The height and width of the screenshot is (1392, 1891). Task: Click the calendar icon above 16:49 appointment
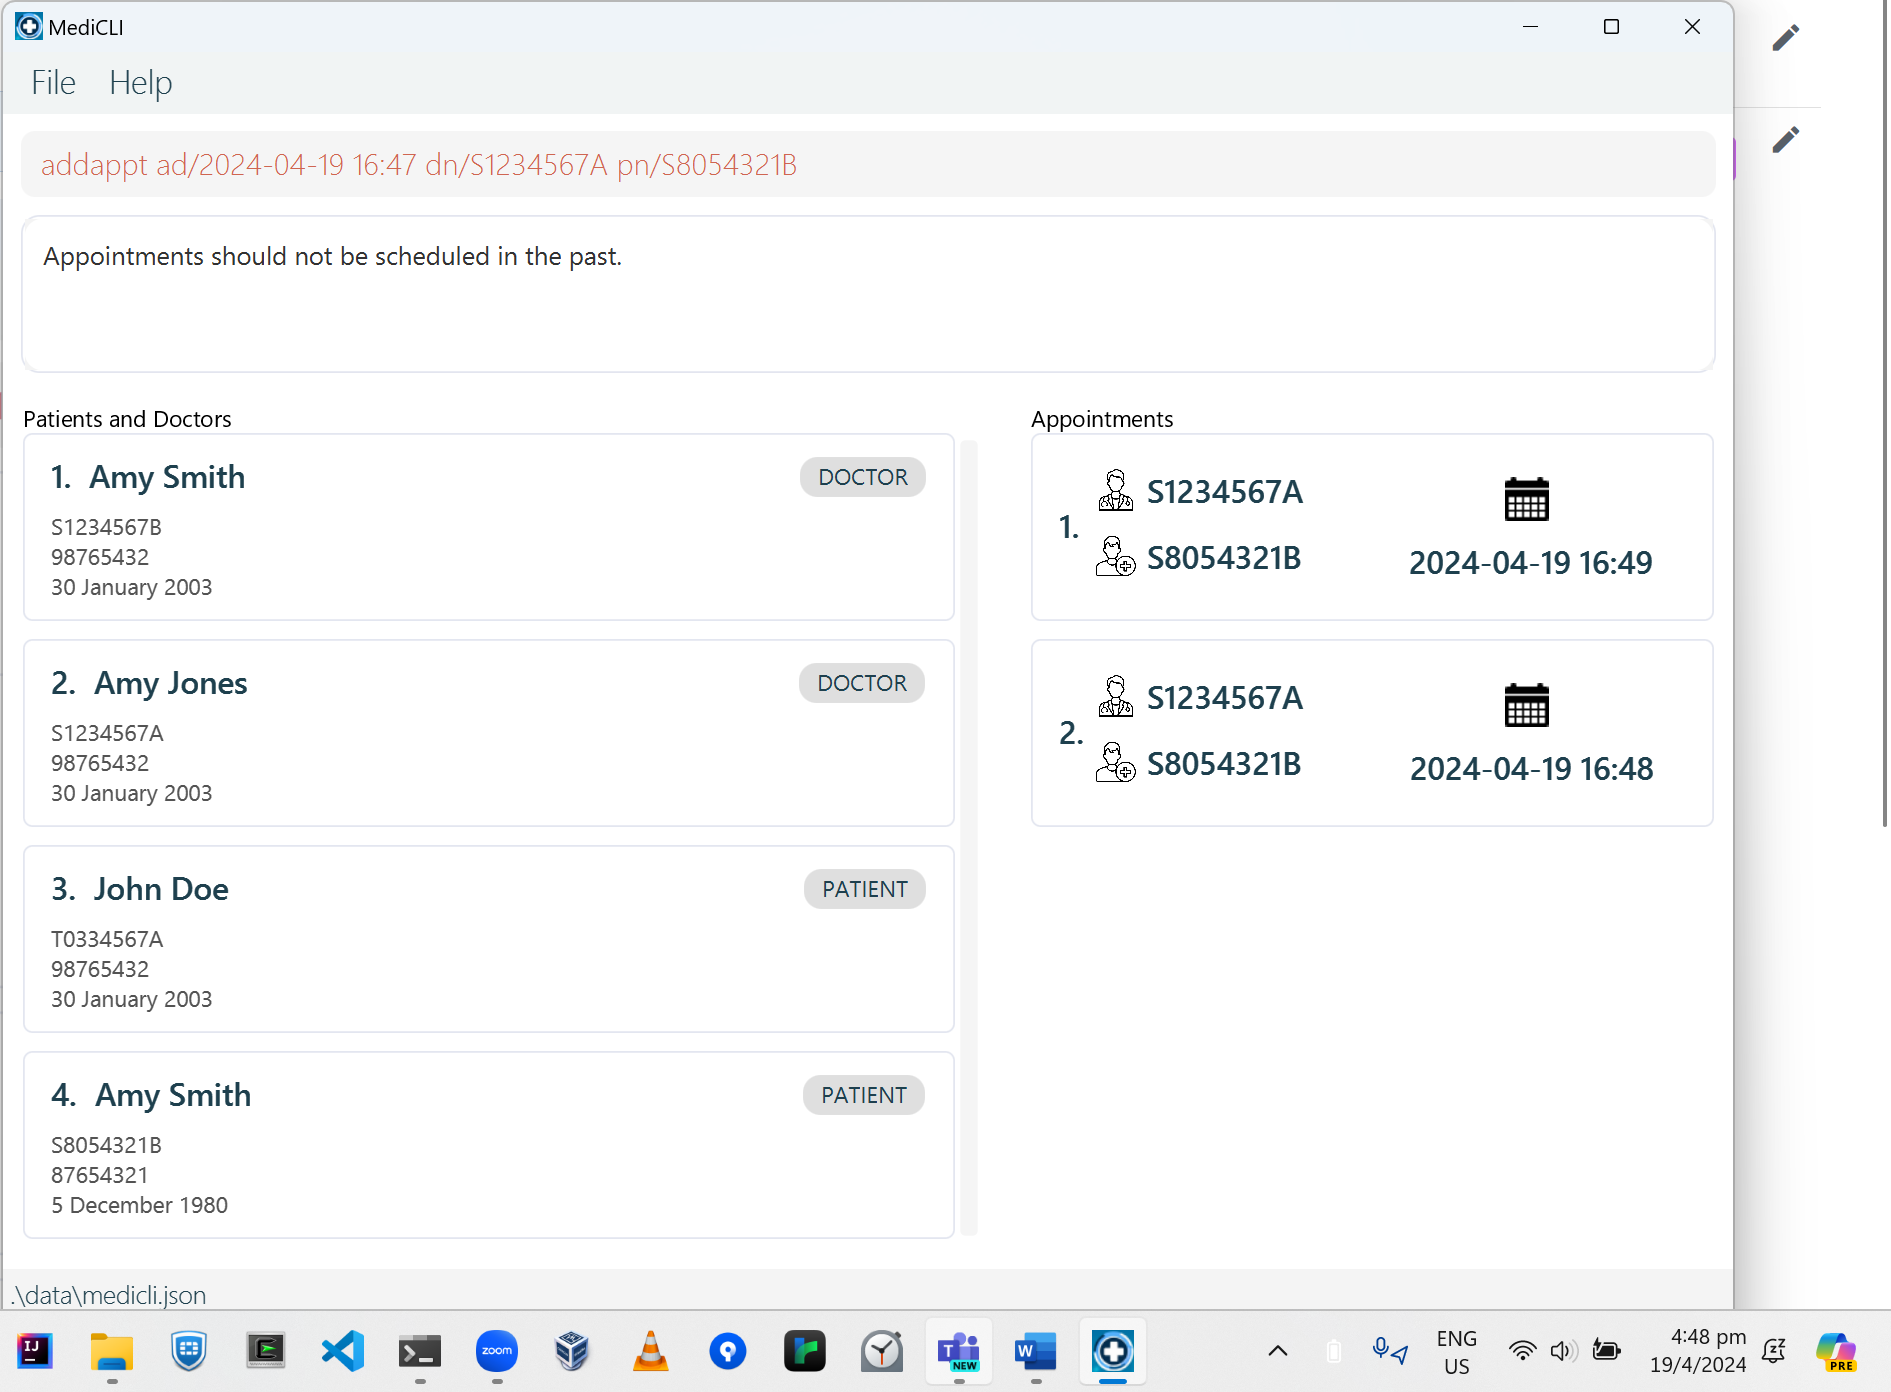pyautogui.click(x=1527, y=499)
